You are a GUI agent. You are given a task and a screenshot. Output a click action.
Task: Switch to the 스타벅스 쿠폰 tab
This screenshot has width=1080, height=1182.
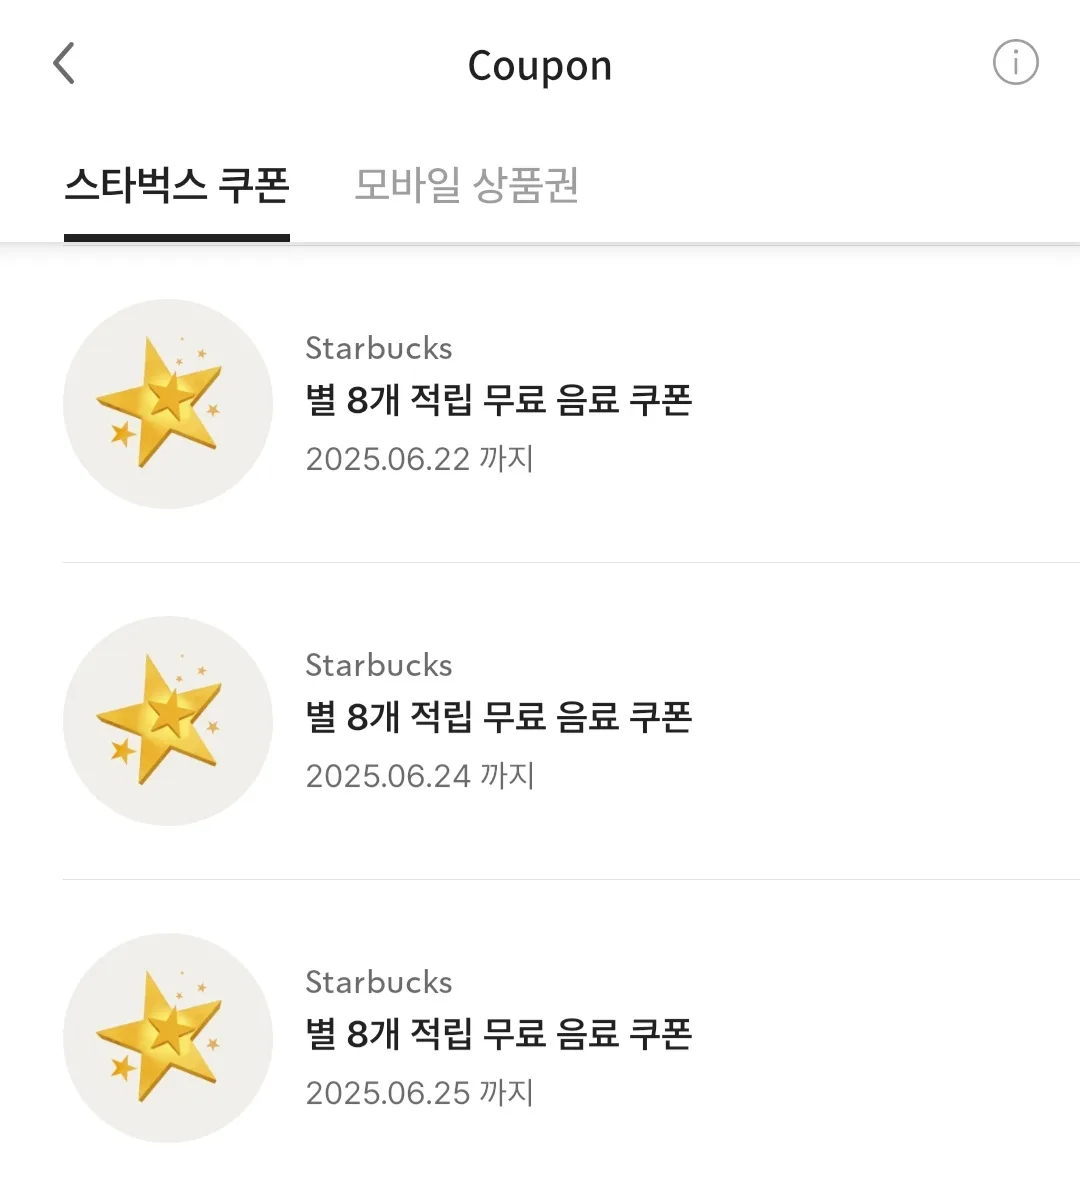pos(177,185)
